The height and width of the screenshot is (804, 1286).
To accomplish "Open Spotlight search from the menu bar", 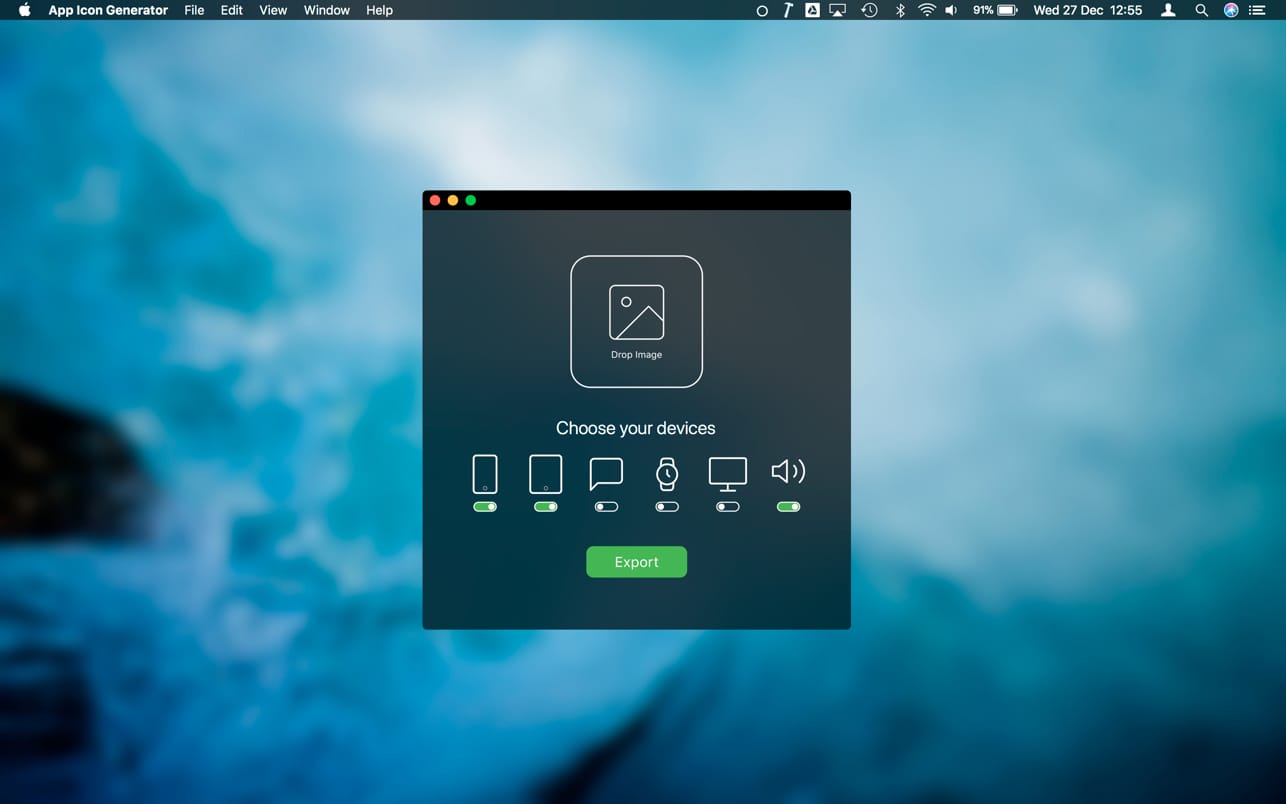I will click(x=1201, y=10).
